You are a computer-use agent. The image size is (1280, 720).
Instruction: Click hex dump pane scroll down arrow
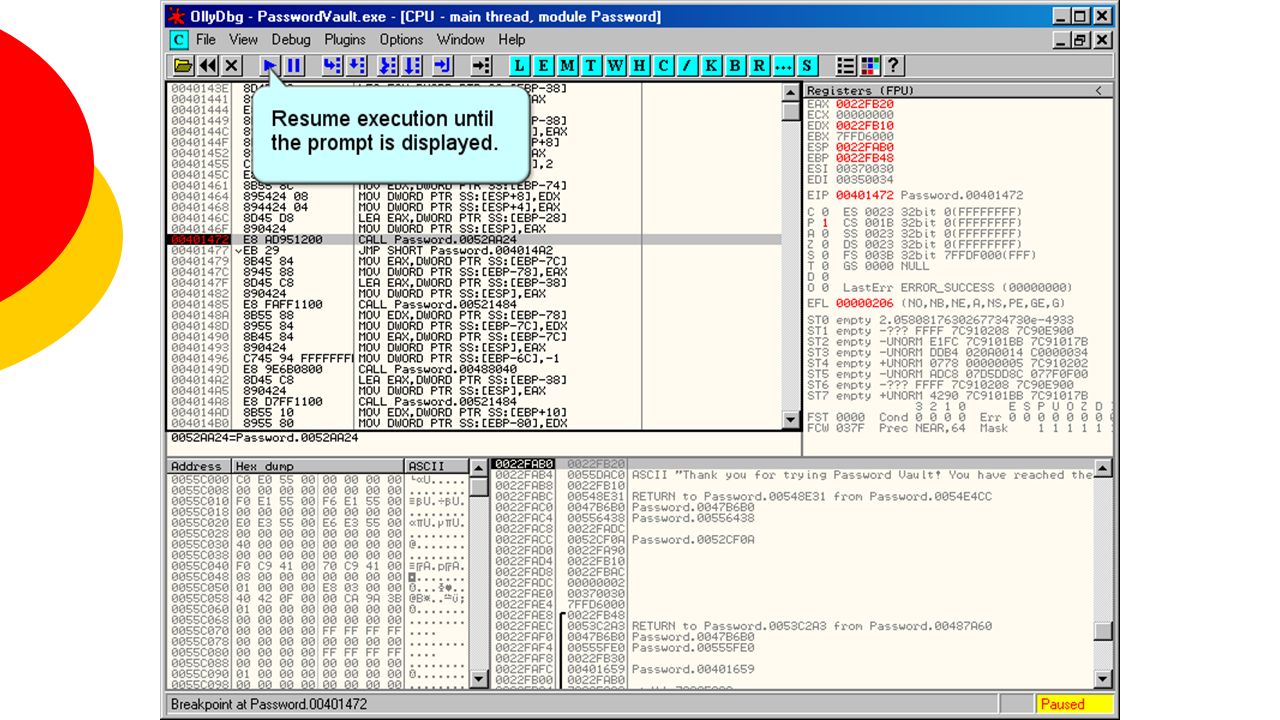[x=480, y=679]
